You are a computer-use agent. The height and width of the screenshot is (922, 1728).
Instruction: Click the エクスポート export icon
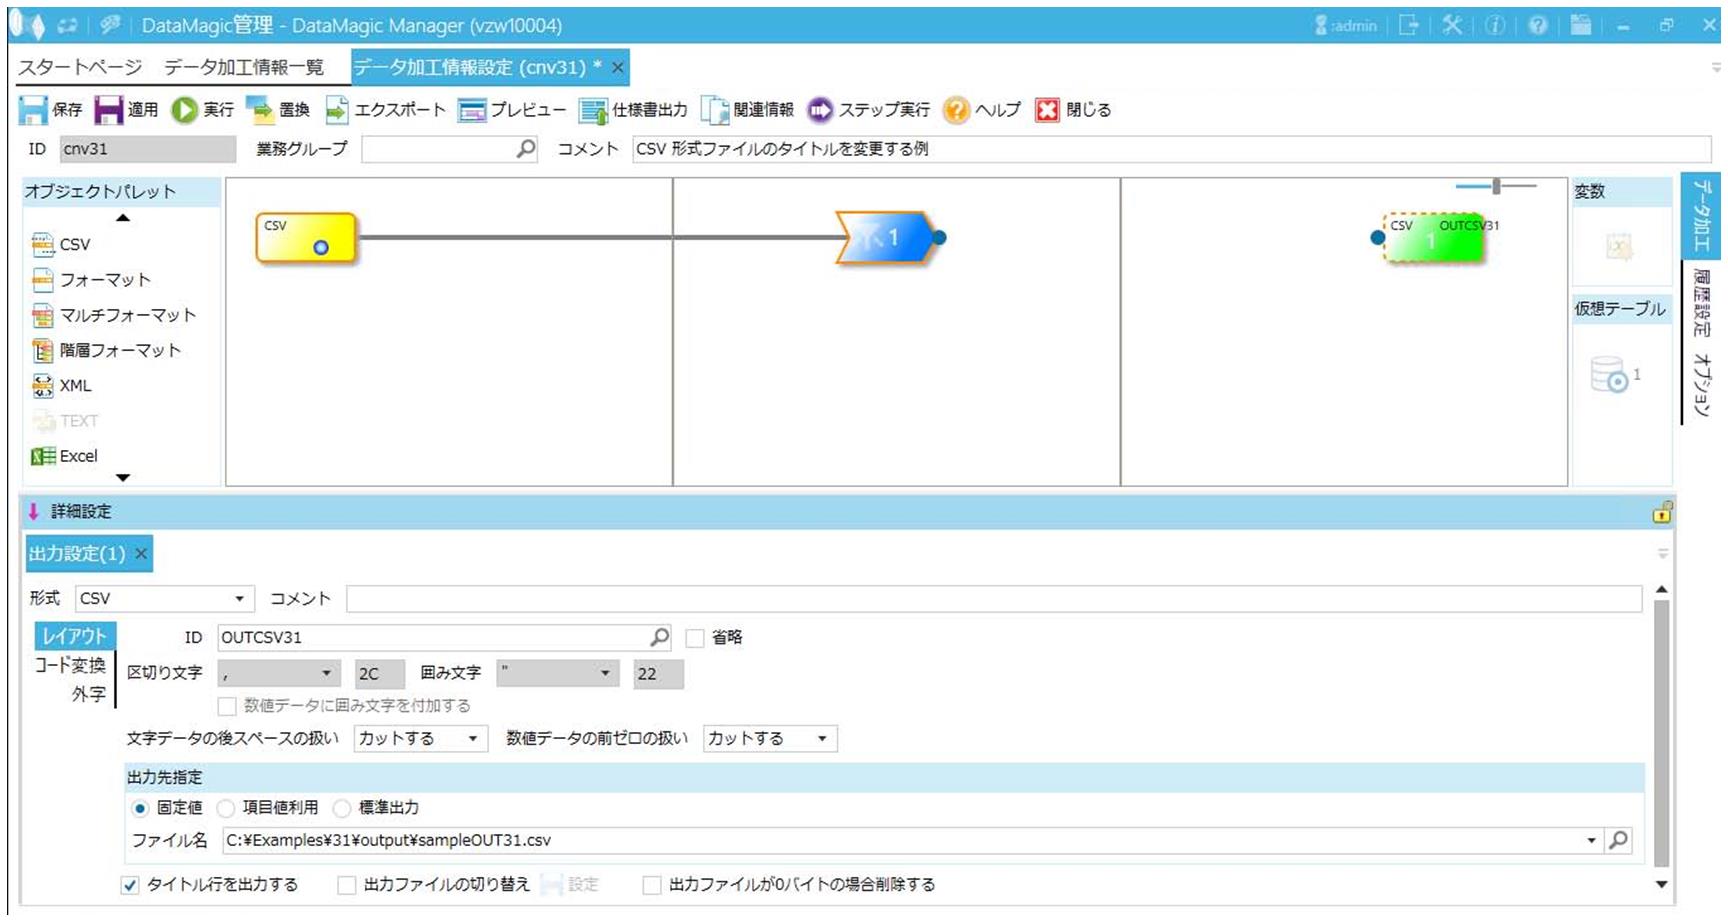(x=337, y=110)
